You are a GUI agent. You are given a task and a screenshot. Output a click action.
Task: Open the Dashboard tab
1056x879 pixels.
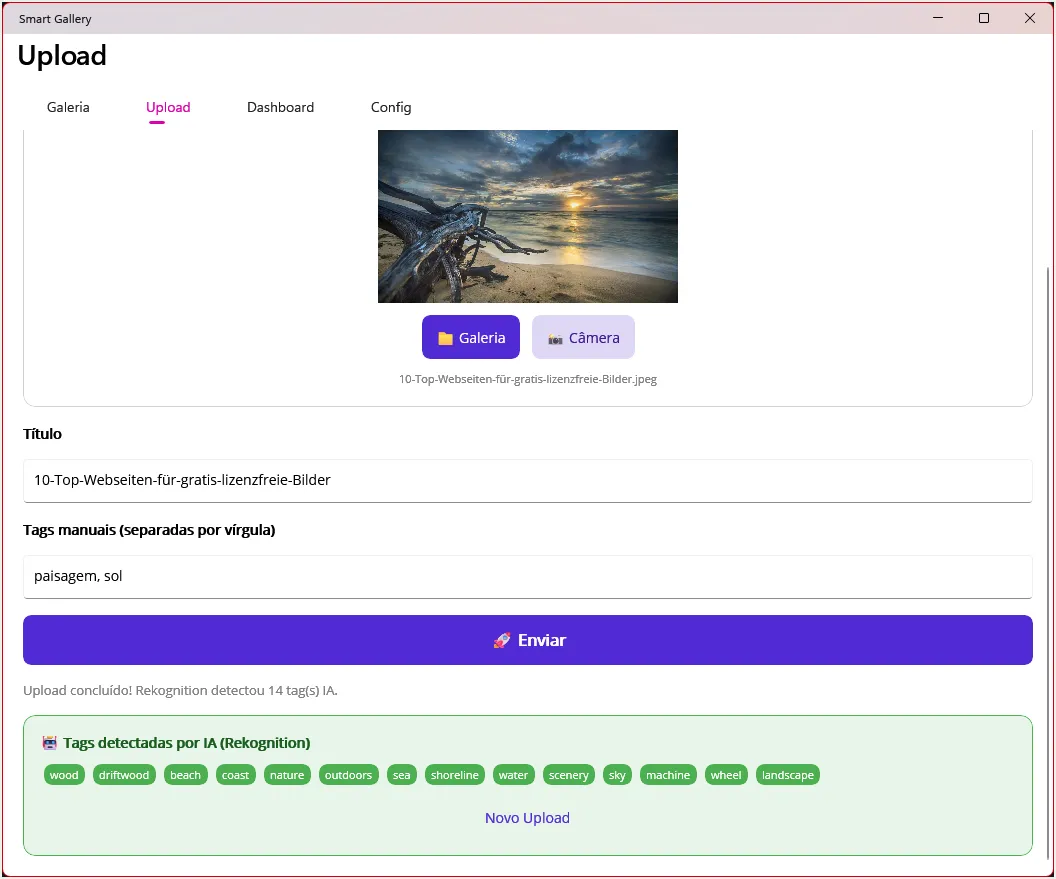(280, 107)
